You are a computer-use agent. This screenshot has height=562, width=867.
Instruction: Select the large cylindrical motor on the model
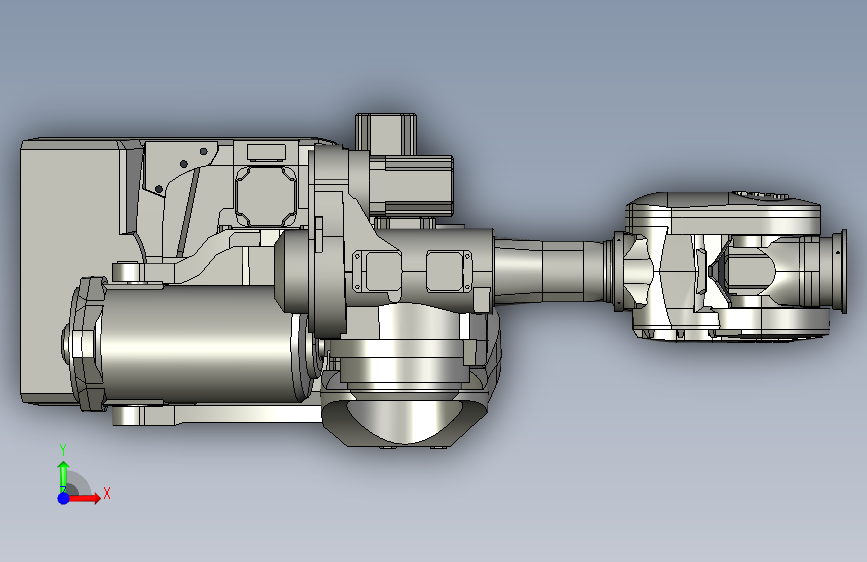[x=196, y=344]
